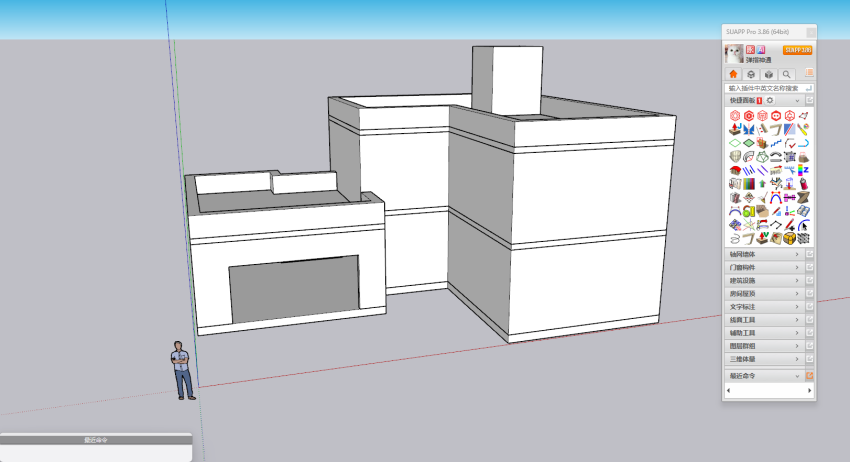This screenshot has width=850, height=462.
Task: Click the left scroll arrow in recent commands
Action: click(x=728, y=390)
